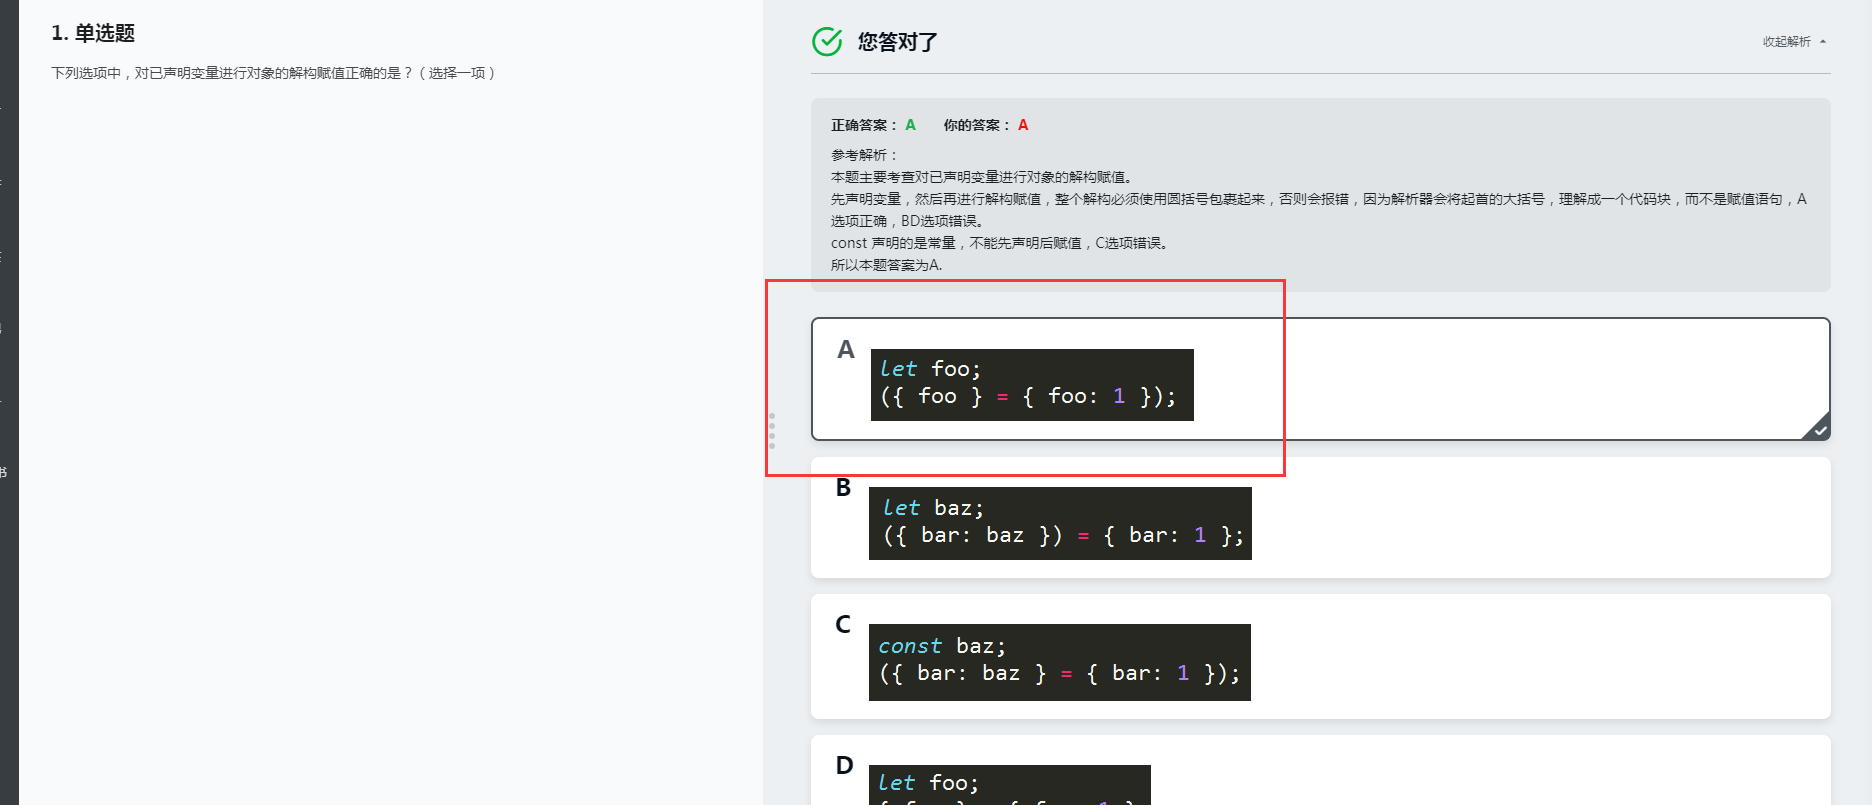Collapse the analysis with 收起解析
The width and height of the screenshot is (1872, 805).
[x=1794, y=41]
